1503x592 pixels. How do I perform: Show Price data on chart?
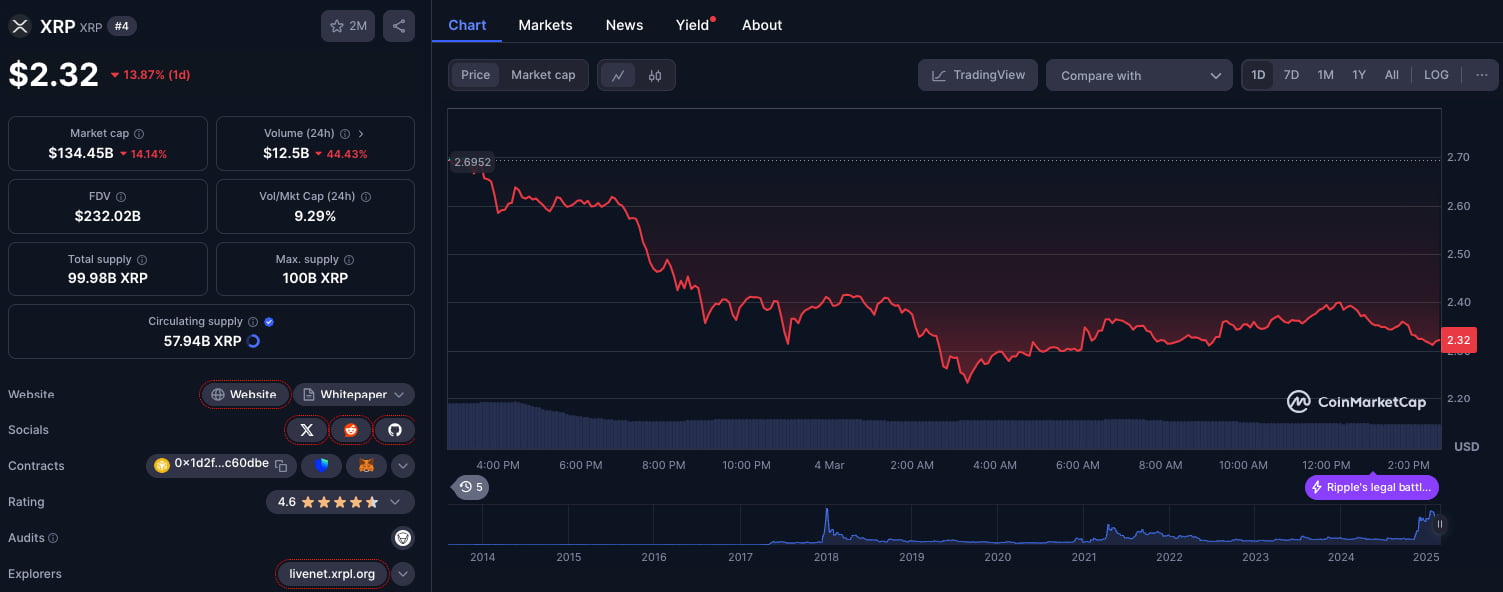[476, 75]
